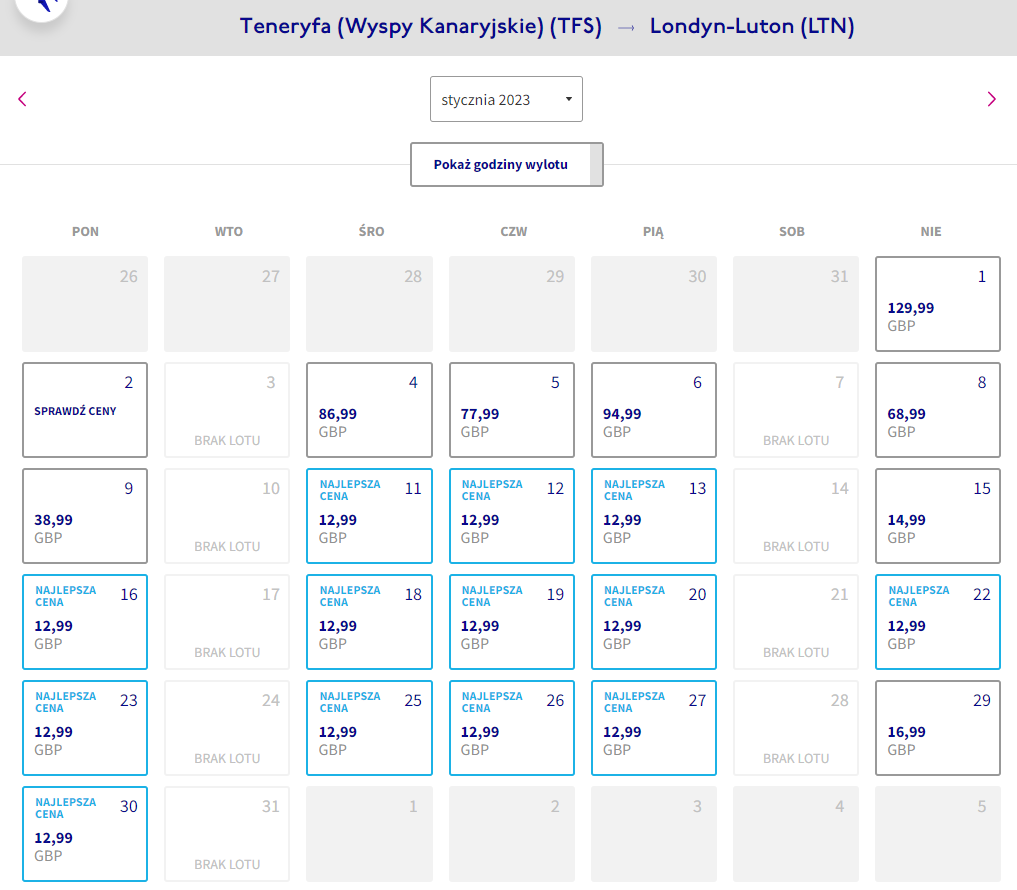Click the SOB weekday header
This screenshot has width=1017, height=890.
(x=792, y=232)
